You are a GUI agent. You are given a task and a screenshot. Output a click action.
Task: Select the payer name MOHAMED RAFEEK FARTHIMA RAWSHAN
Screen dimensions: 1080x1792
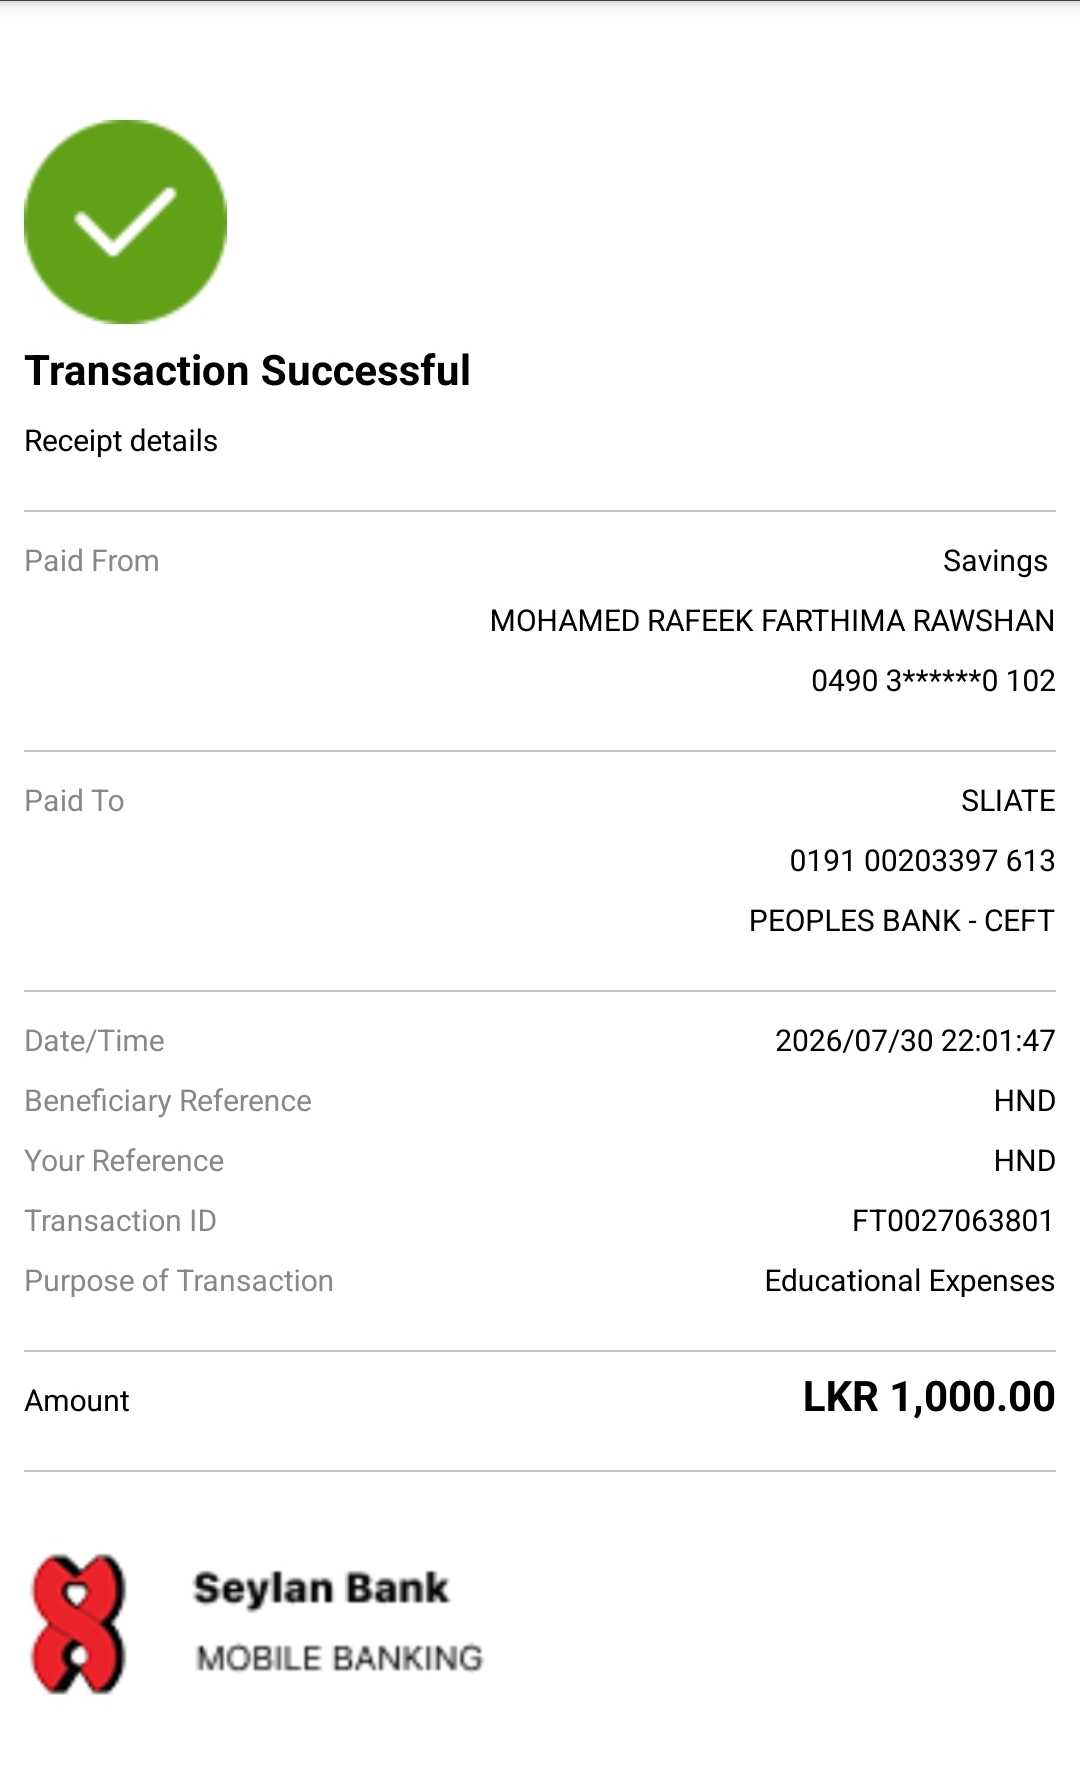[x=772, y=621]
